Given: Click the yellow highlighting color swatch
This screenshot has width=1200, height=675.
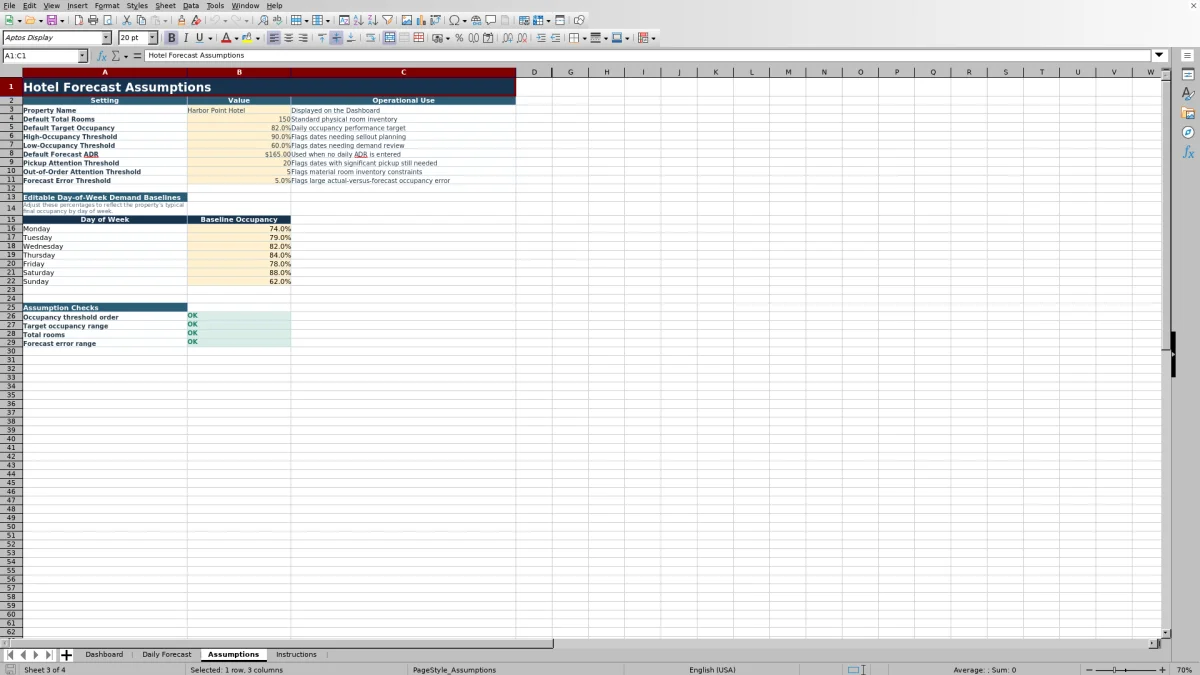Looking at the screenshot, I should (x=246, y=38).
